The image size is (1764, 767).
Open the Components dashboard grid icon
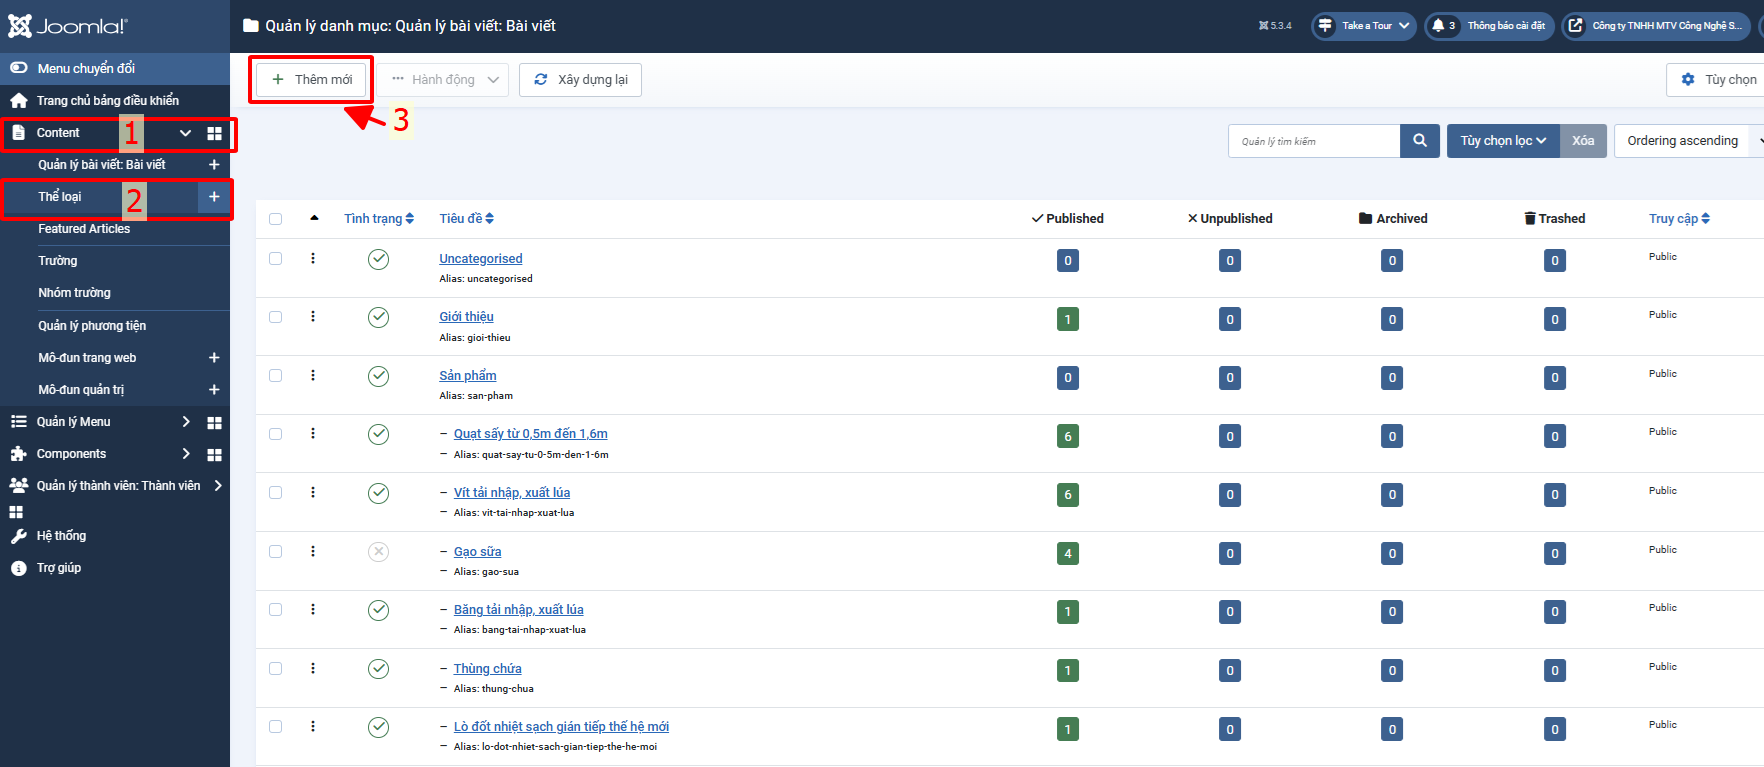tap(214, 455)
